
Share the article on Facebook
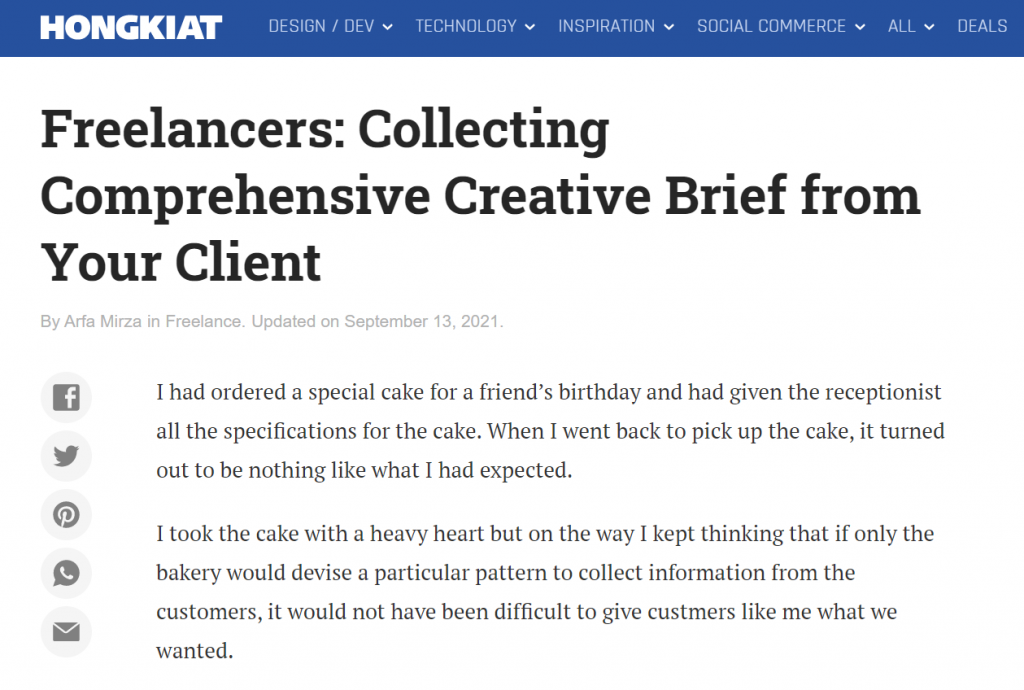click(x=66, y=398)
